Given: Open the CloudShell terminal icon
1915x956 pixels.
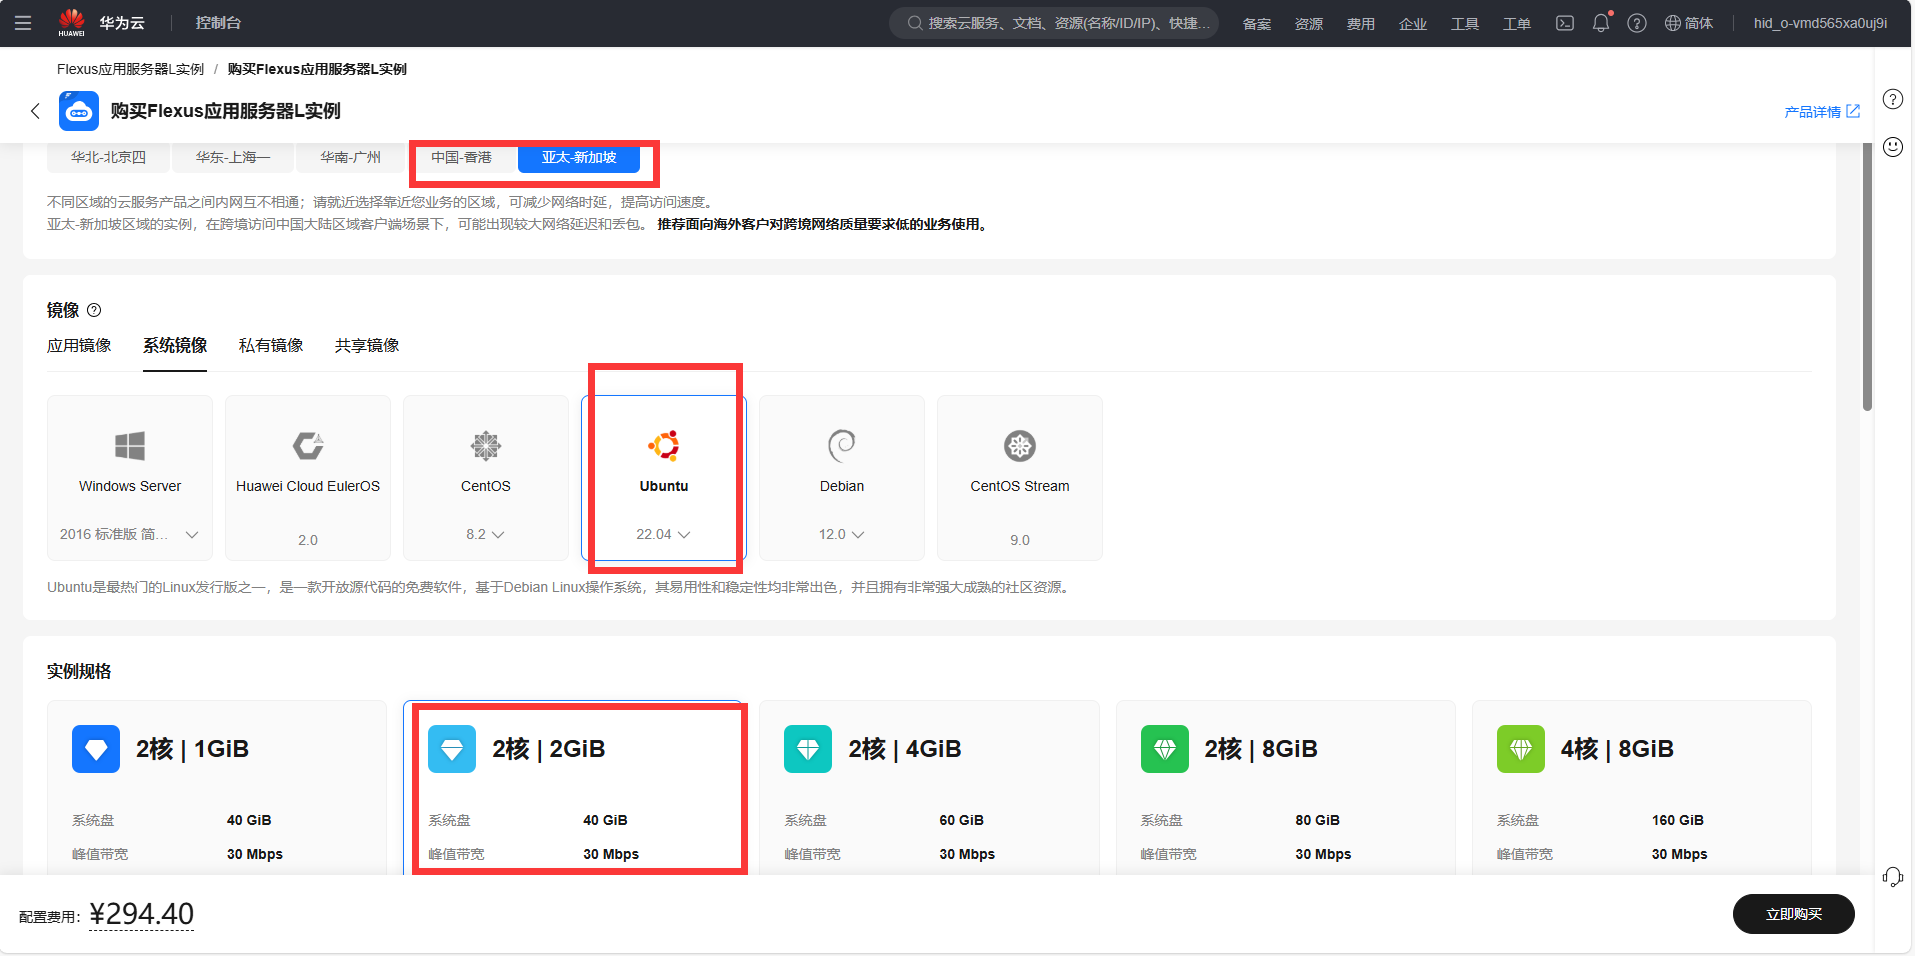Looking at the screenshot, I should 1565,23.
